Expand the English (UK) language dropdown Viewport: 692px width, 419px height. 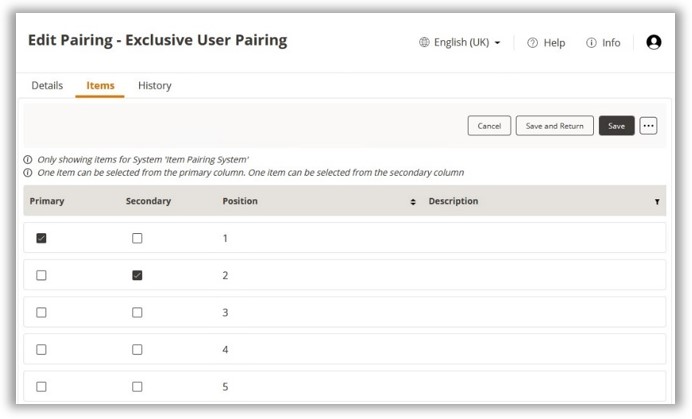pyautogui.click(x=459, y=42)
